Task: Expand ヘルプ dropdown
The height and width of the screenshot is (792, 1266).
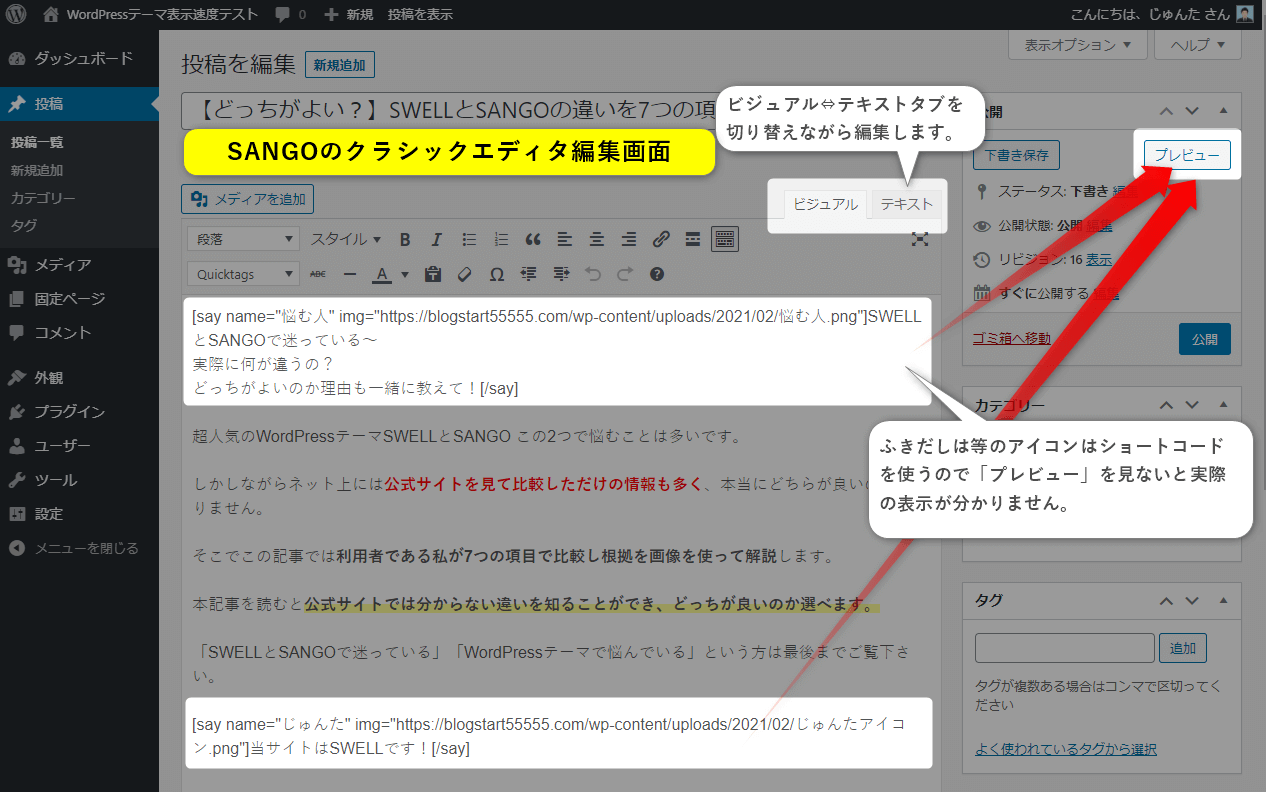Action: pos(1198,45)
